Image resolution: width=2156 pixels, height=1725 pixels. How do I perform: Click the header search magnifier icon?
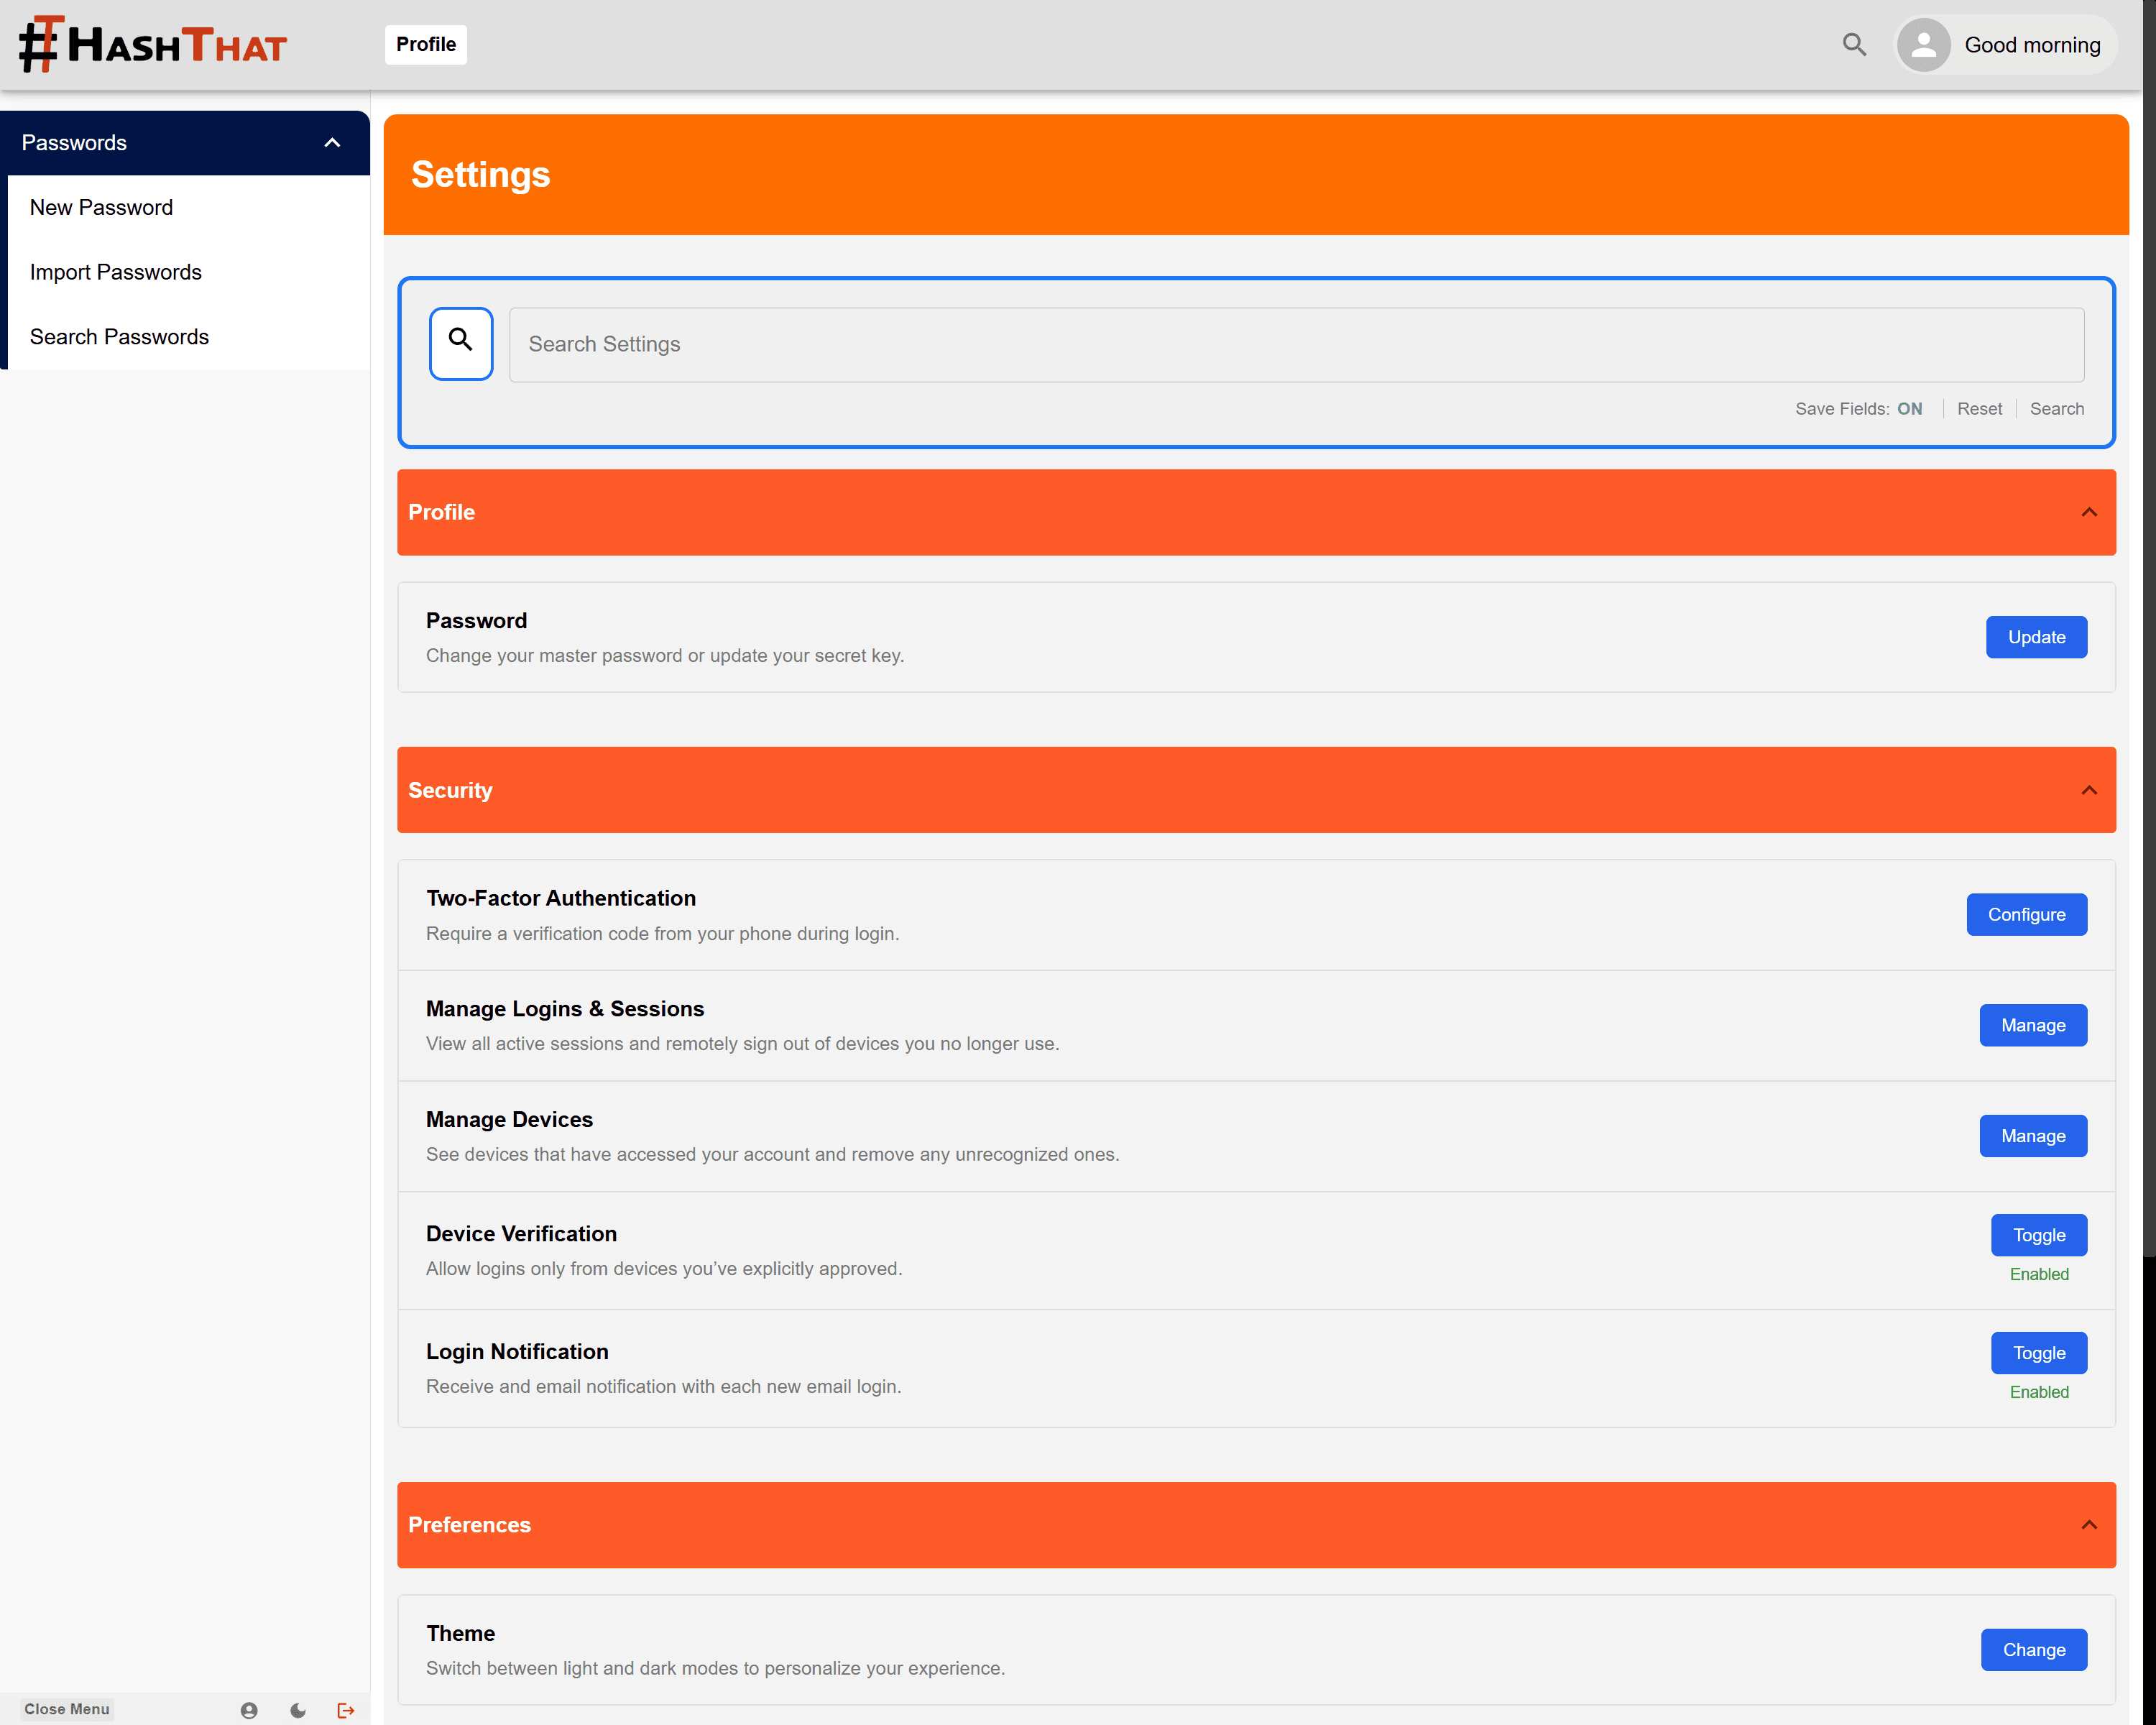coord(1853,44)
